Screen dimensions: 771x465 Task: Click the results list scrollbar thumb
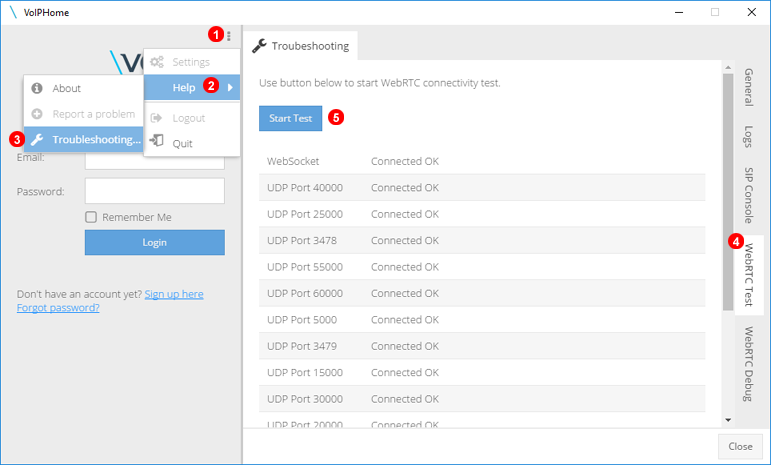(x=728, y=192)
